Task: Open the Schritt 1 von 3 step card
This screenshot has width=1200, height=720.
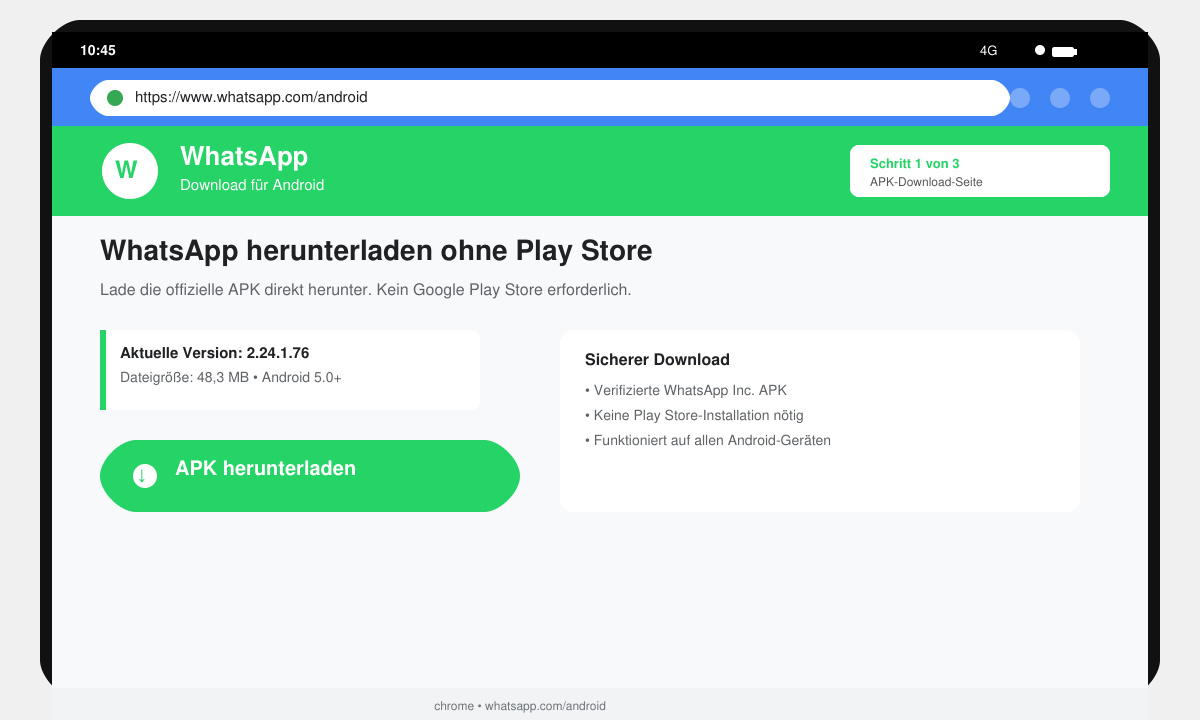Action: point(980,171)
